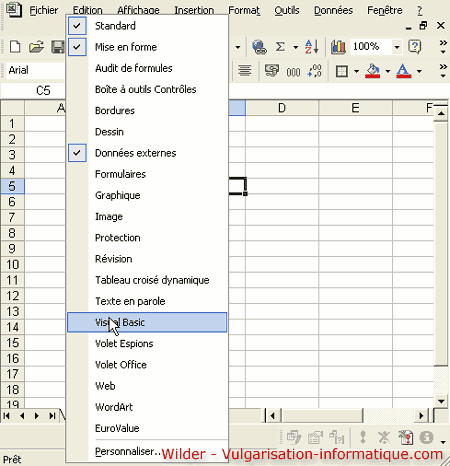Select Tableau croisé dynamique in the list
450x466 pixels.
coord(147,280)
